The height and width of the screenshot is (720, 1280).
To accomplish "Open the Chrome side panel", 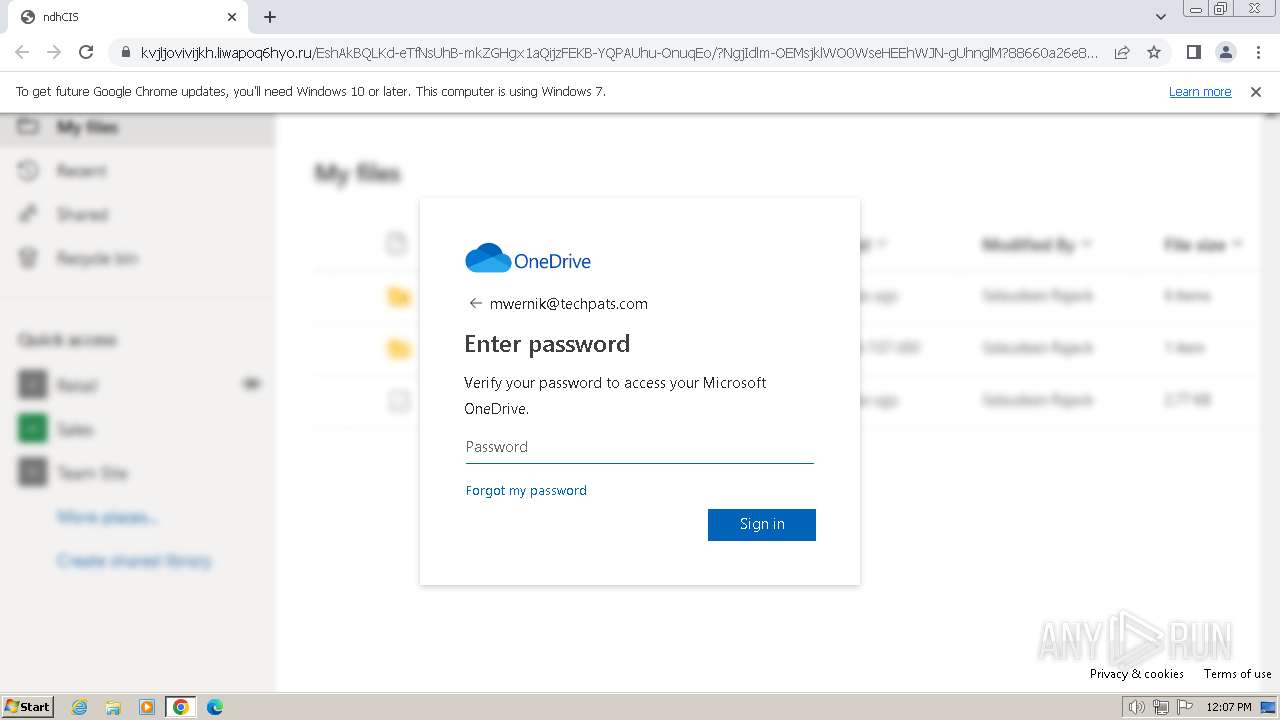I will pyautogui.click(x=1193, y=52).
